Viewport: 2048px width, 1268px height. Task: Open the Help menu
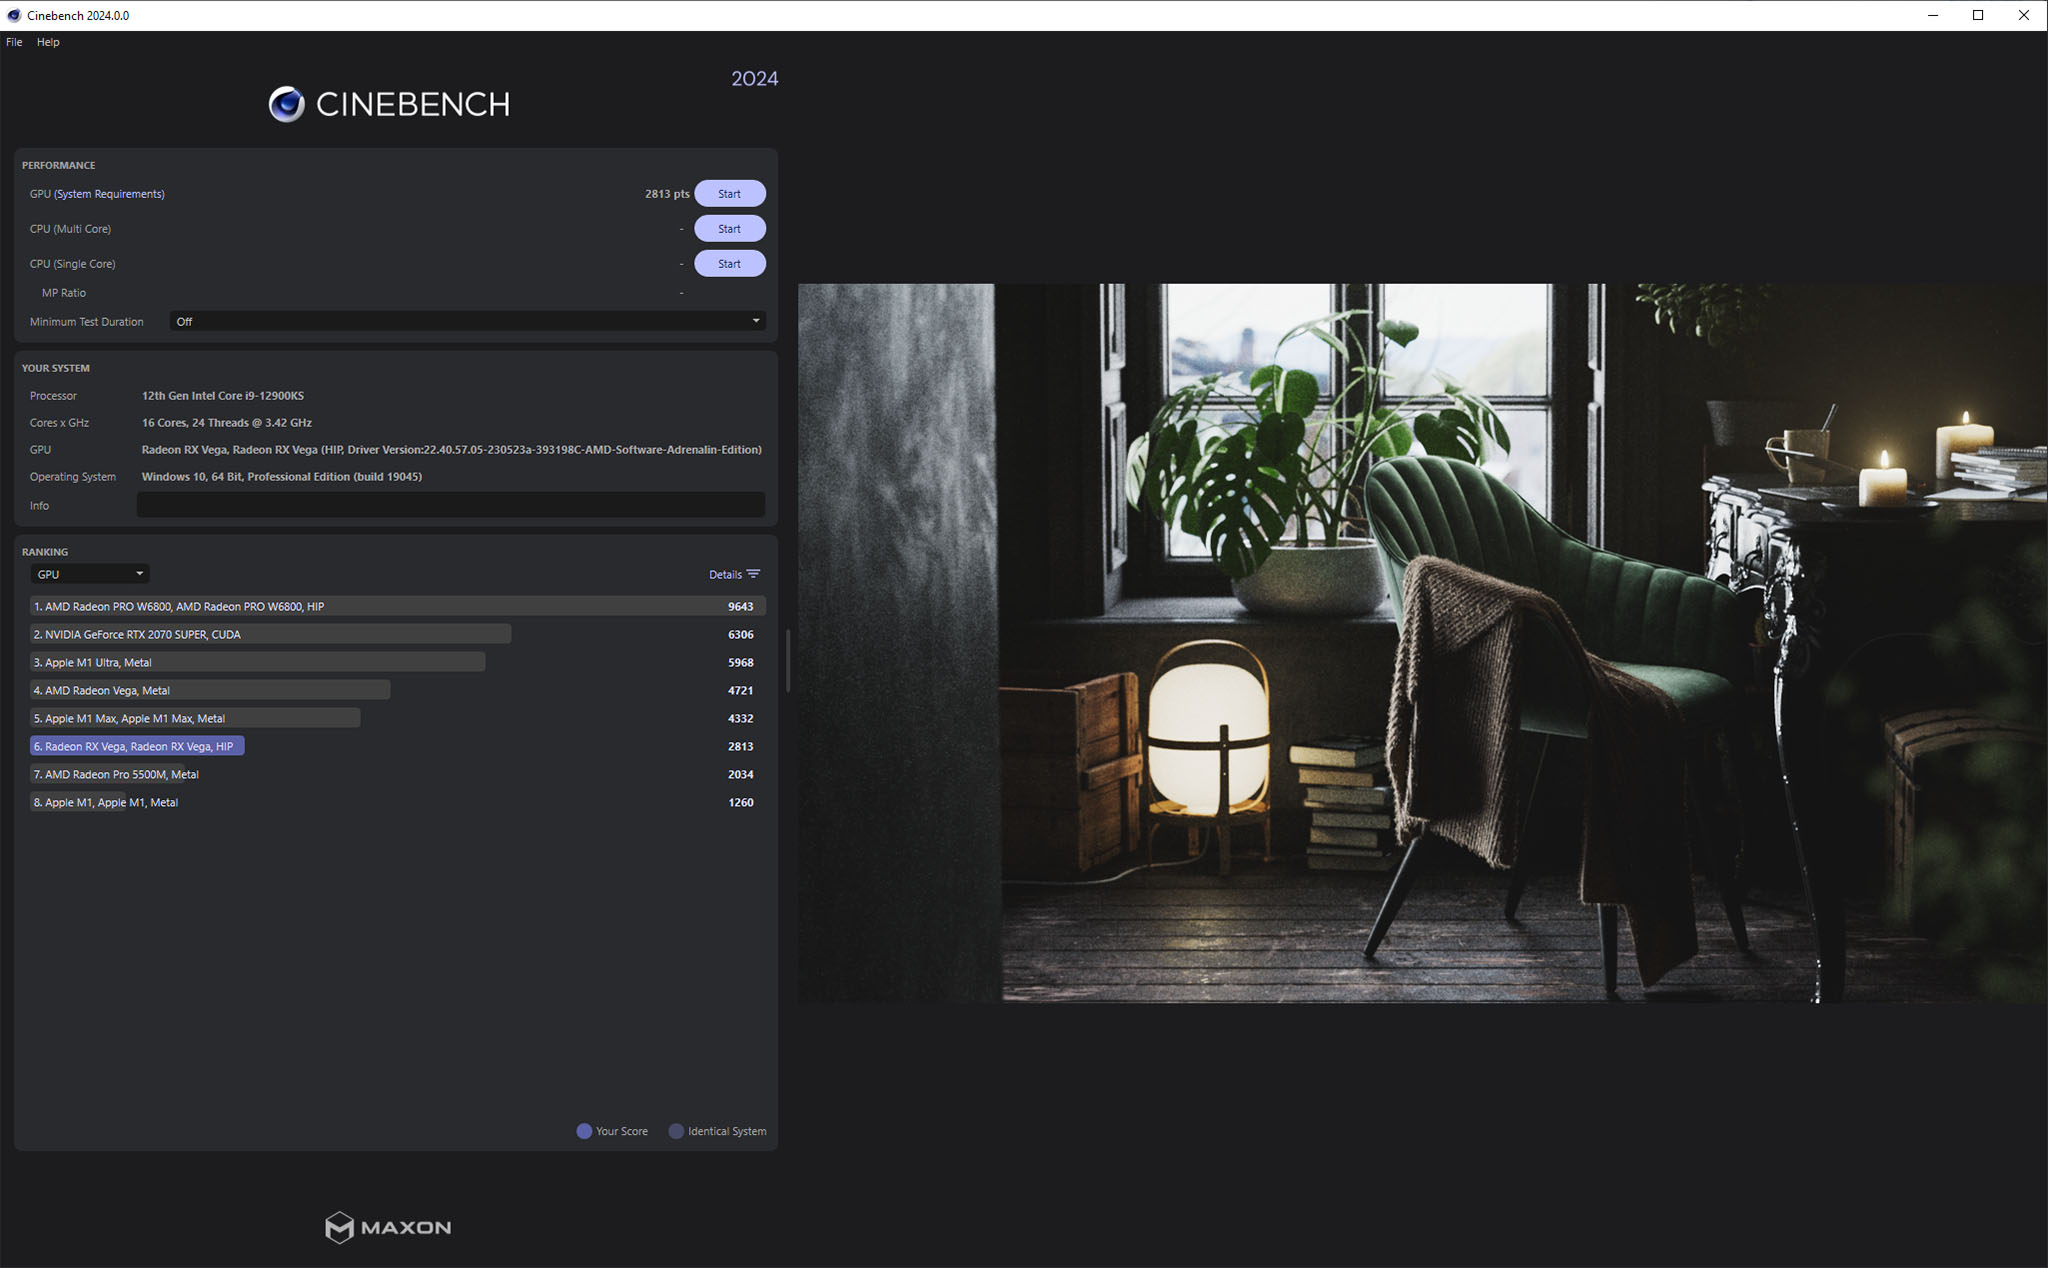(x=48, y=42)
